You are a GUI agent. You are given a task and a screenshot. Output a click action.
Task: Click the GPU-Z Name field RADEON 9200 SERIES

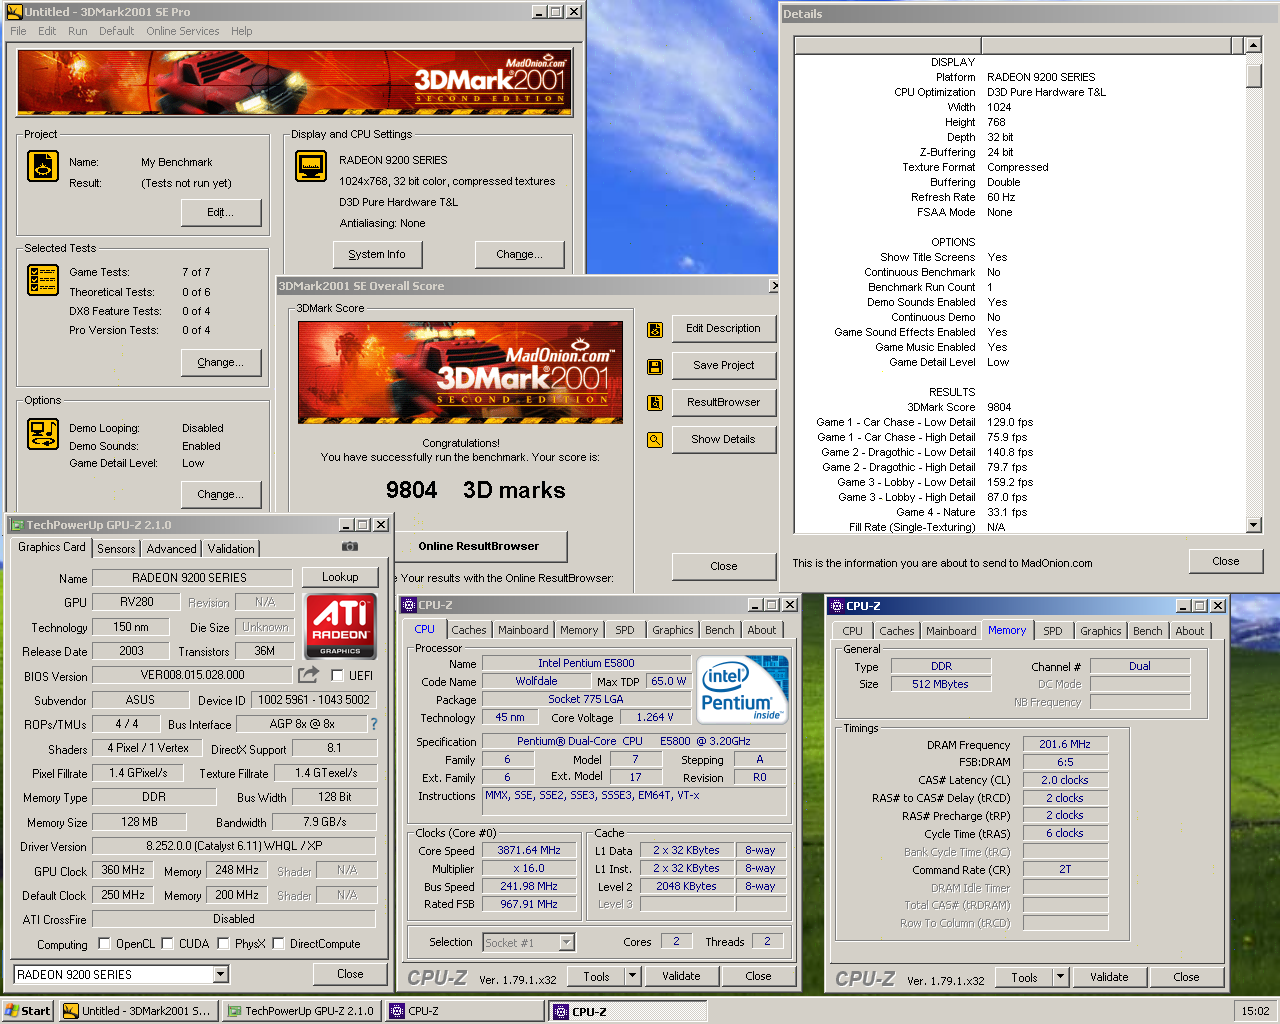click(x=190, y=577)
